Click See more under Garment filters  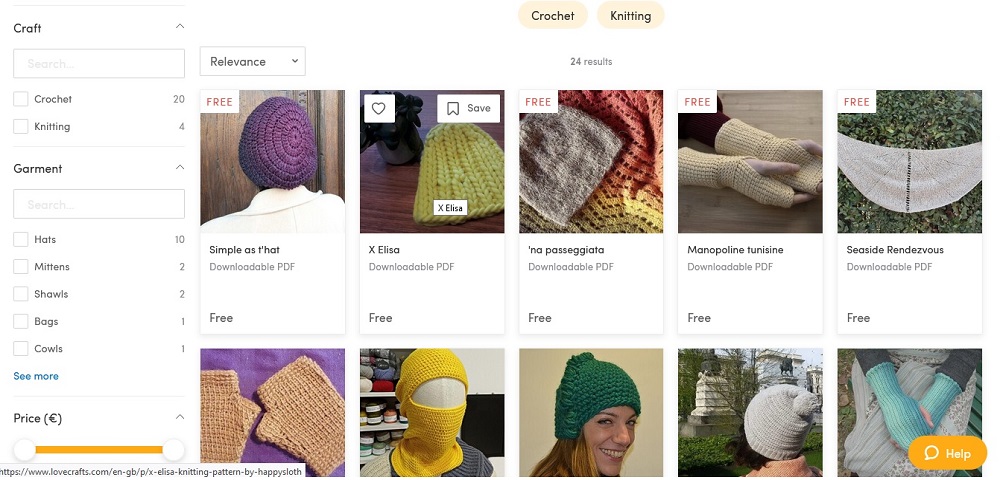click(x=36, y=376)
